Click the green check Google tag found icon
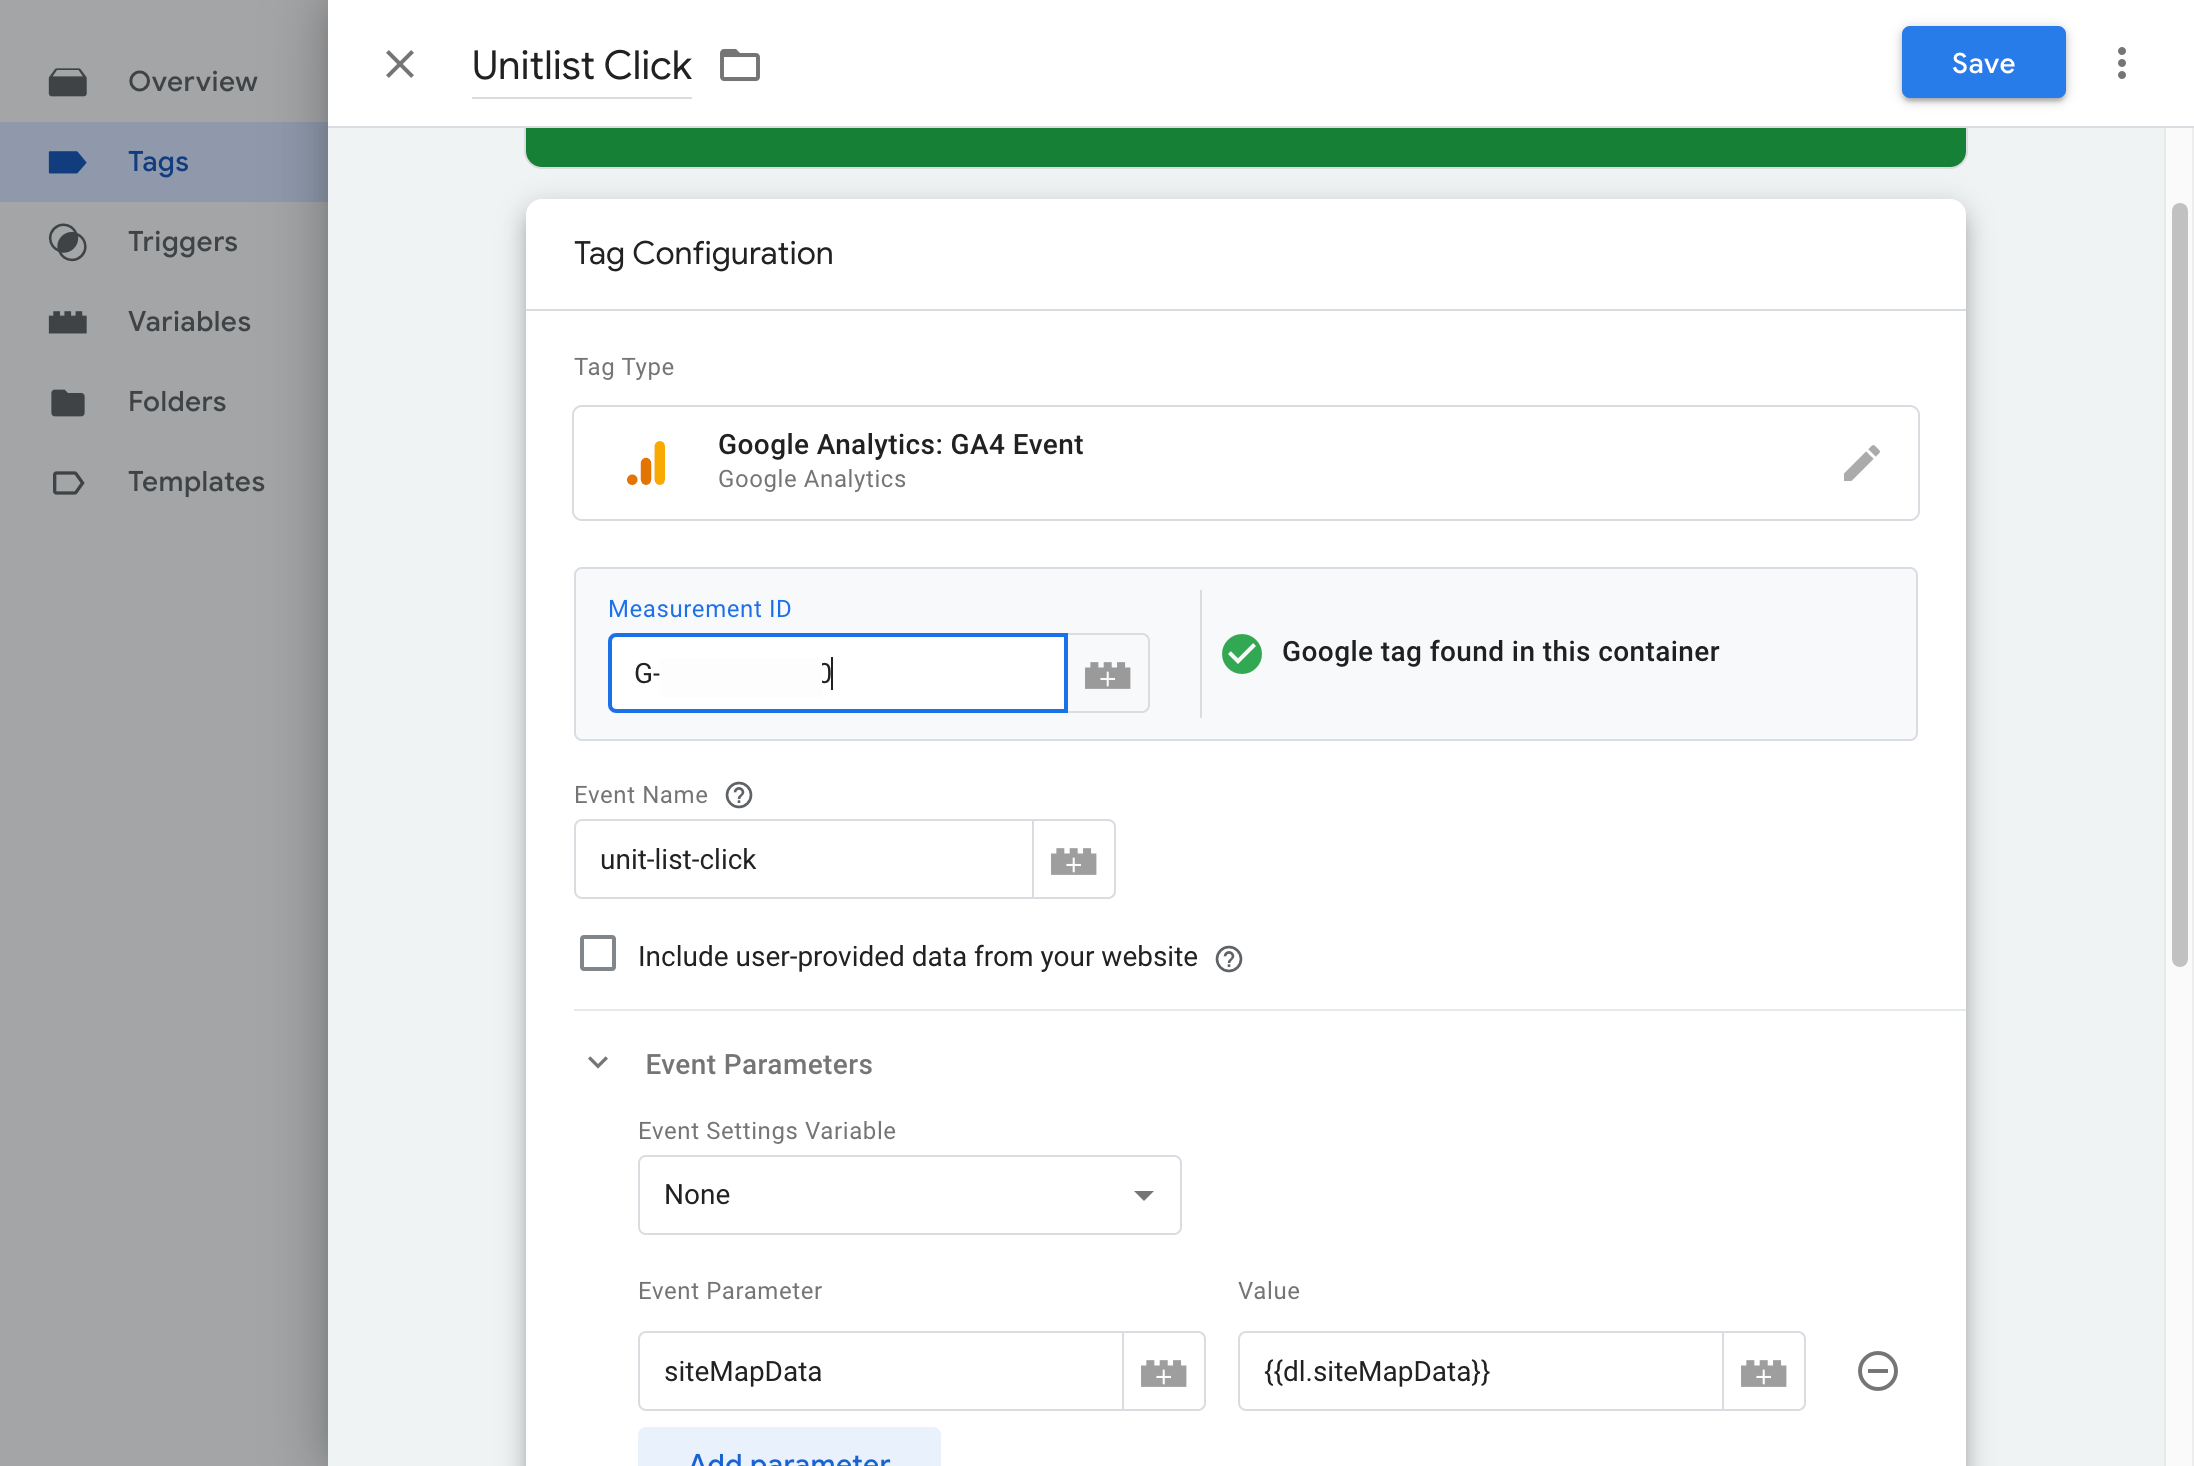The width and height of the screenshot is (2194, 1466). [x=1242, y=653]
